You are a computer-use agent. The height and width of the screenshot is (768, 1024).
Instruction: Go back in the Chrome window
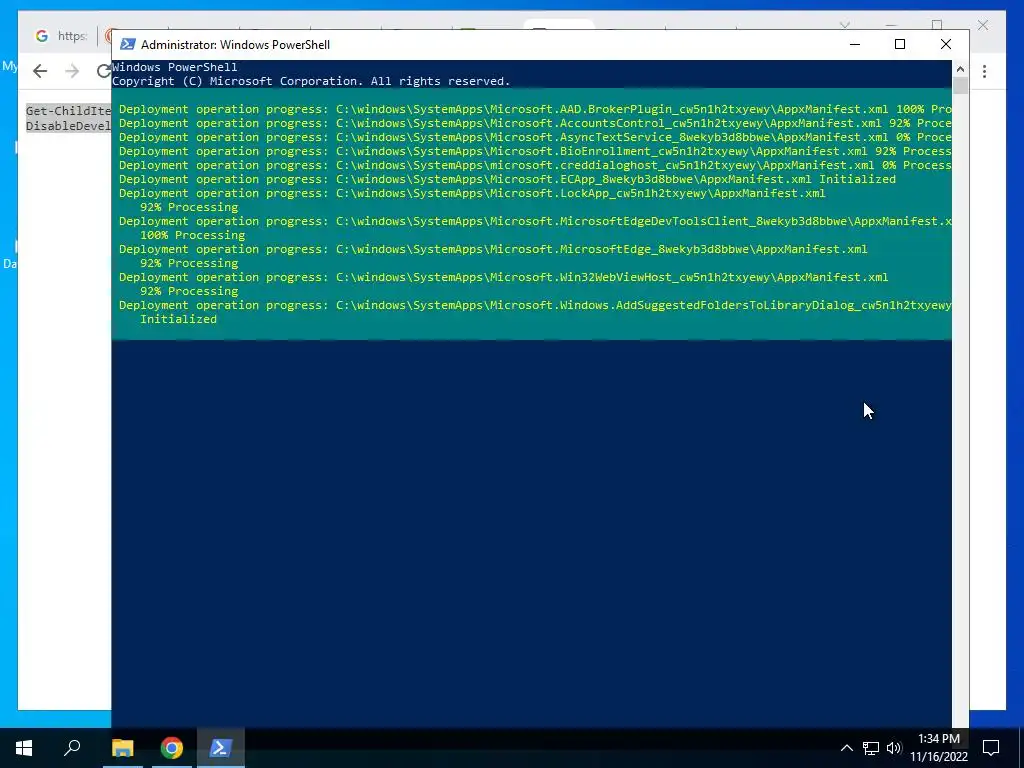40,71
